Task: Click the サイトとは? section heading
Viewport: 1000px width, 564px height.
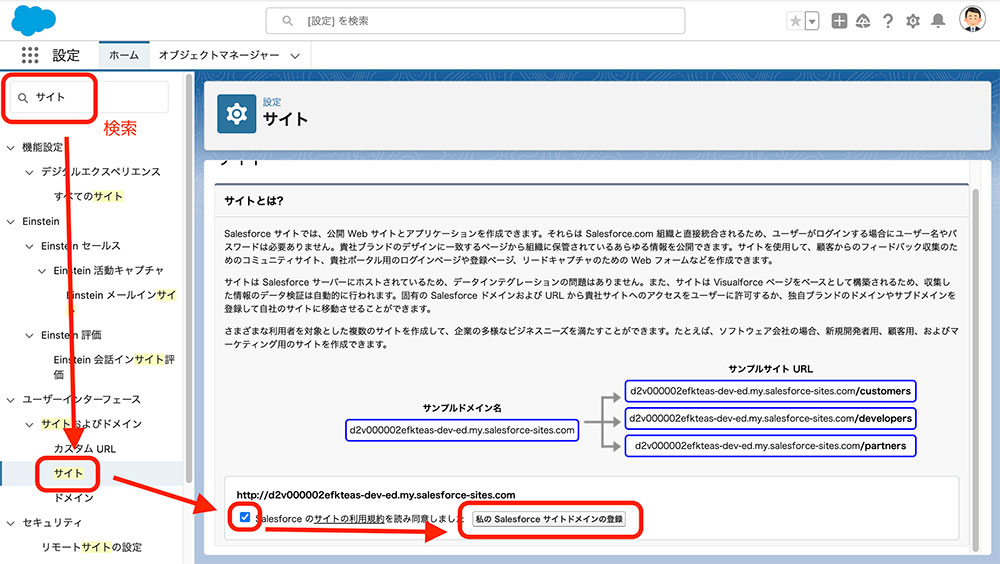Action: pos(254,200)
